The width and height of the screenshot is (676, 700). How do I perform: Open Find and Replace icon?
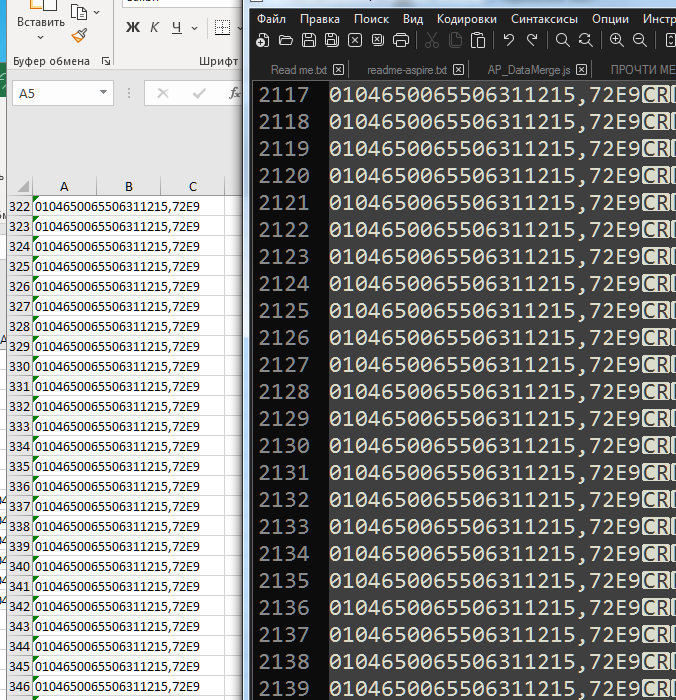point(586,41)
